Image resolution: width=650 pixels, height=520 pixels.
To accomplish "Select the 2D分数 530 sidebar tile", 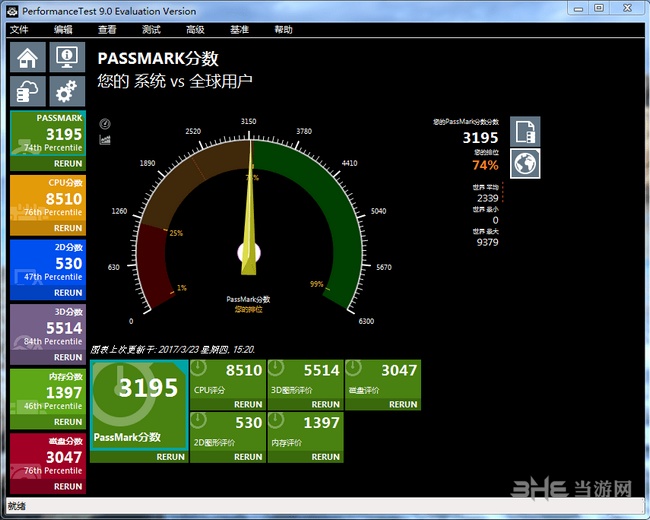I will [x=48, y=263].
